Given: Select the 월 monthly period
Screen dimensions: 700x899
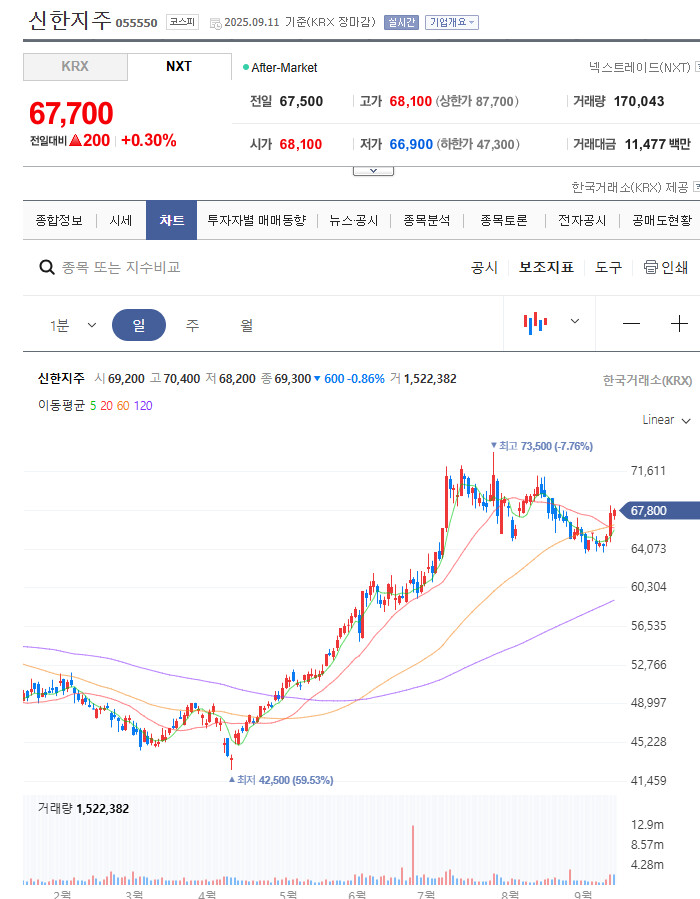Looking at the screenshot, I should (247, 325).
